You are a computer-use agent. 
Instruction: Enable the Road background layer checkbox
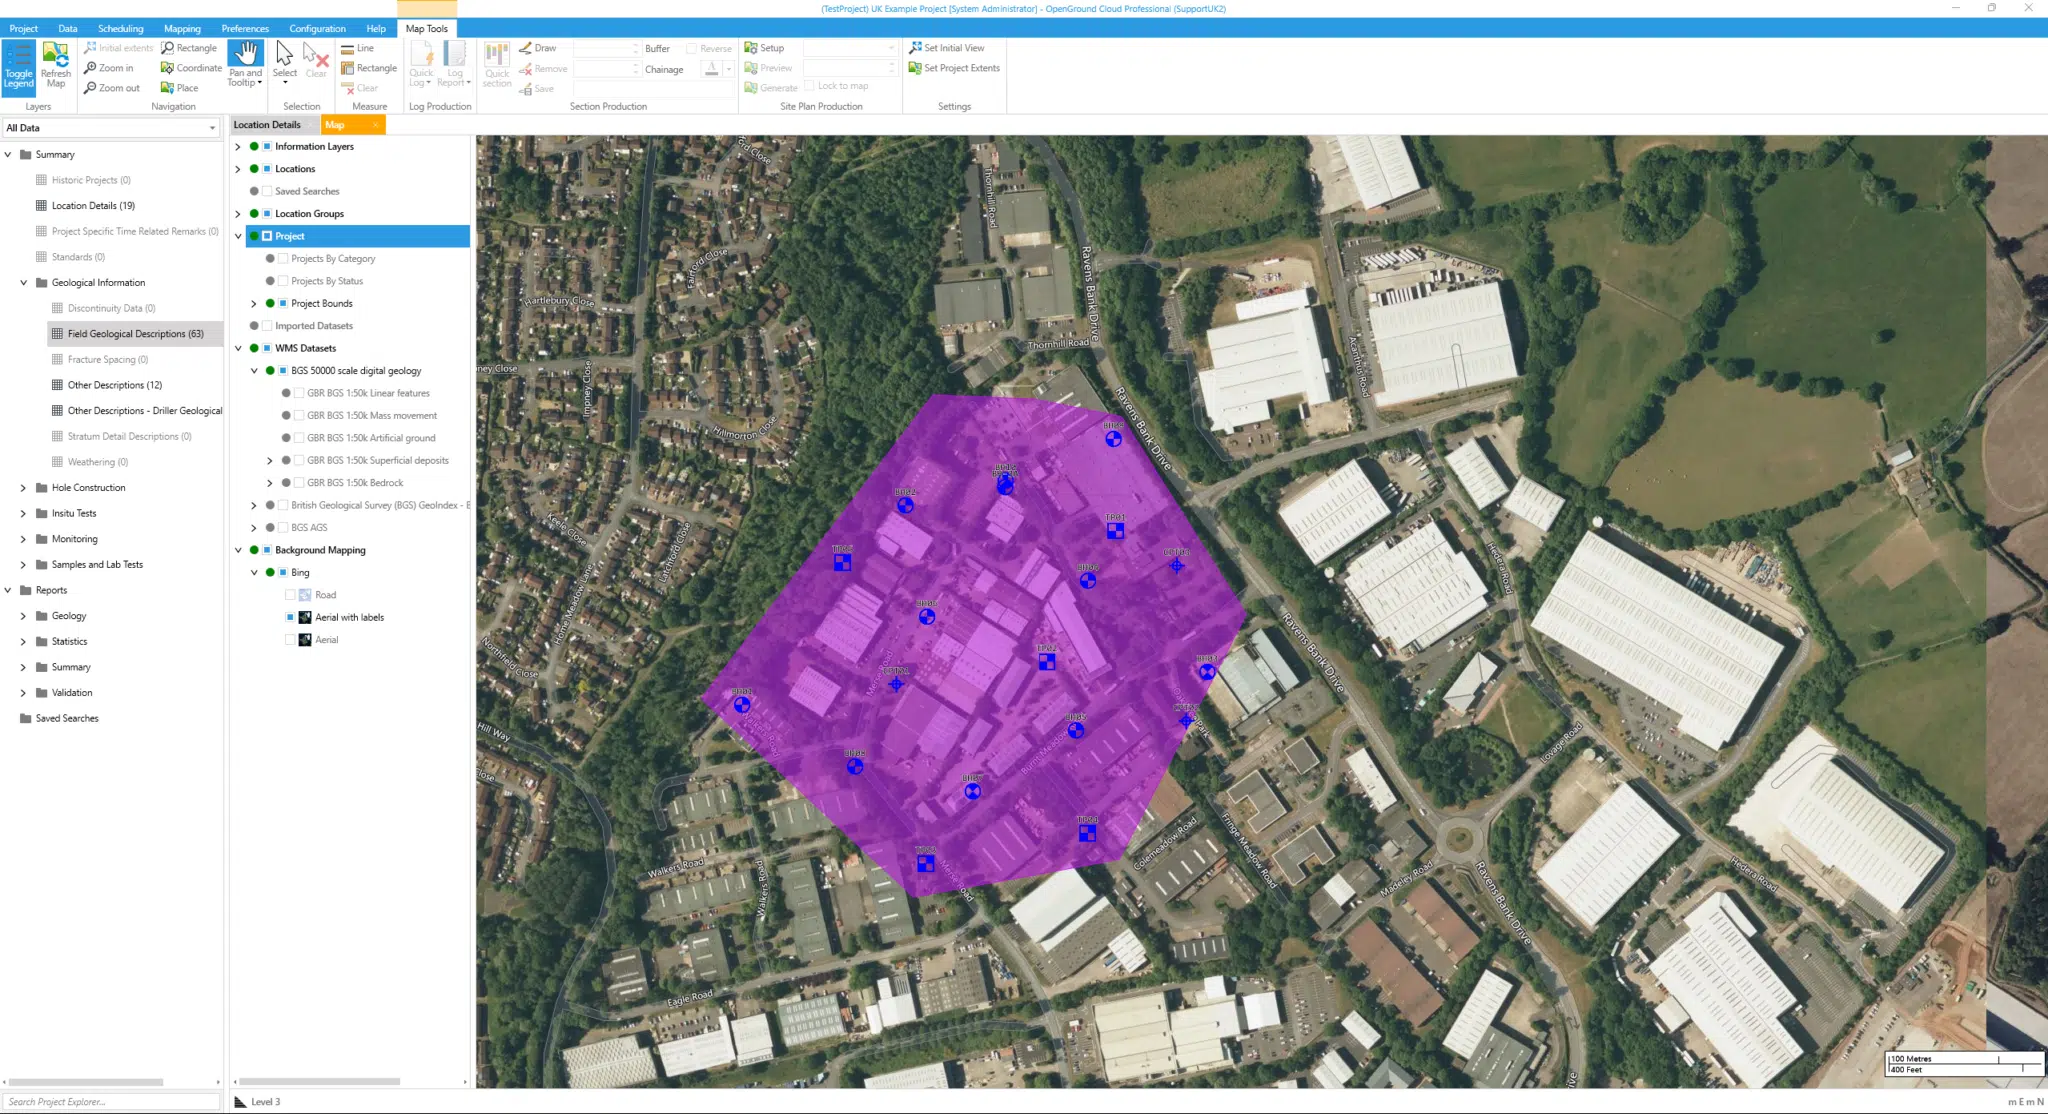[x=291, y=595]
